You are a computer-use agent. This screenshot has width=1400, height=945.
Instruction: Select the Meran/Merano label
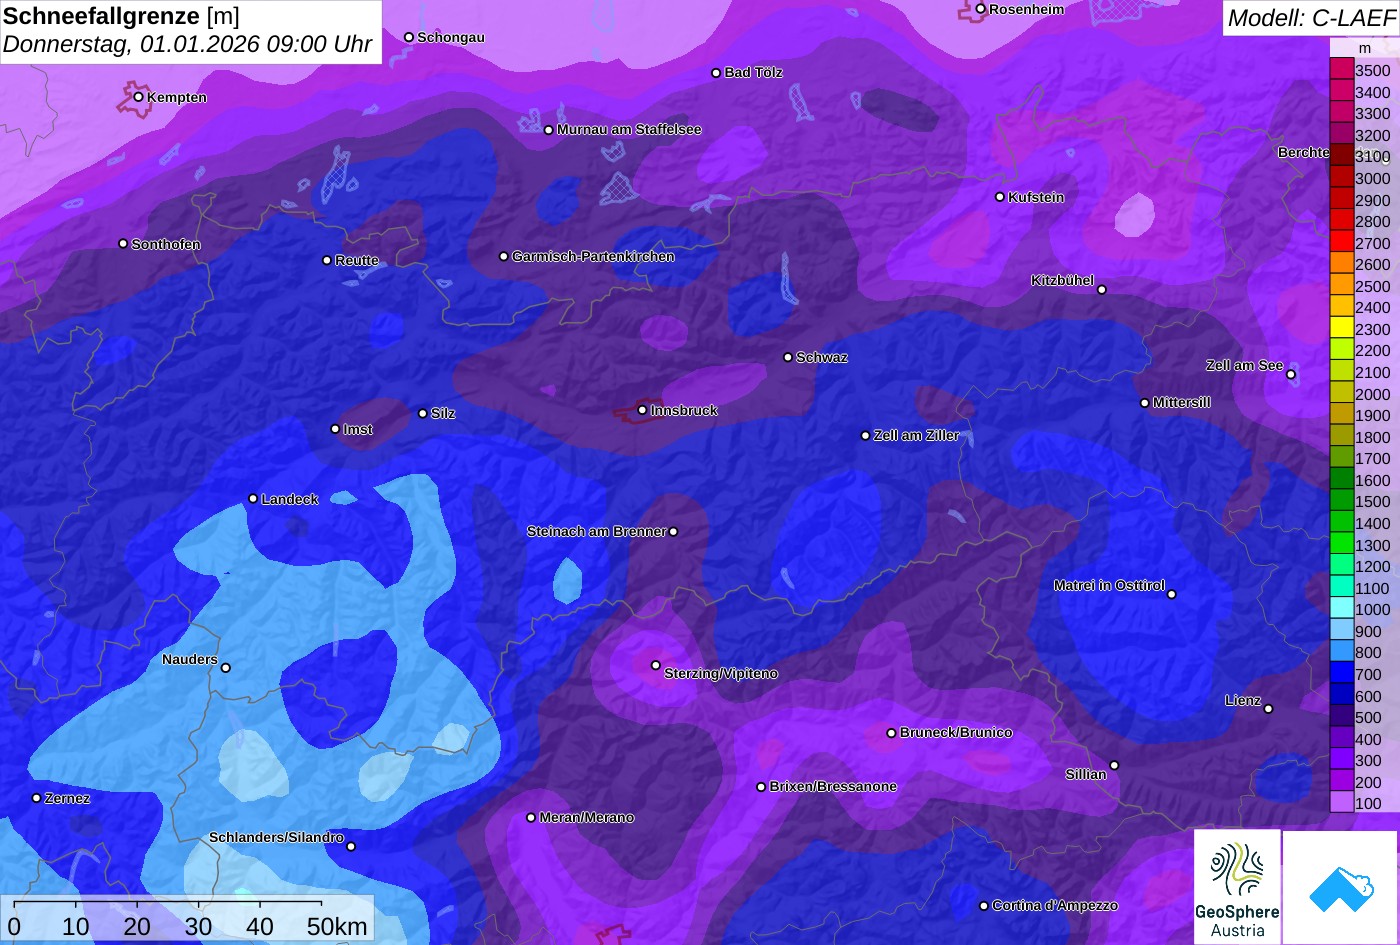pyautogui.click(x=587, y=818)
